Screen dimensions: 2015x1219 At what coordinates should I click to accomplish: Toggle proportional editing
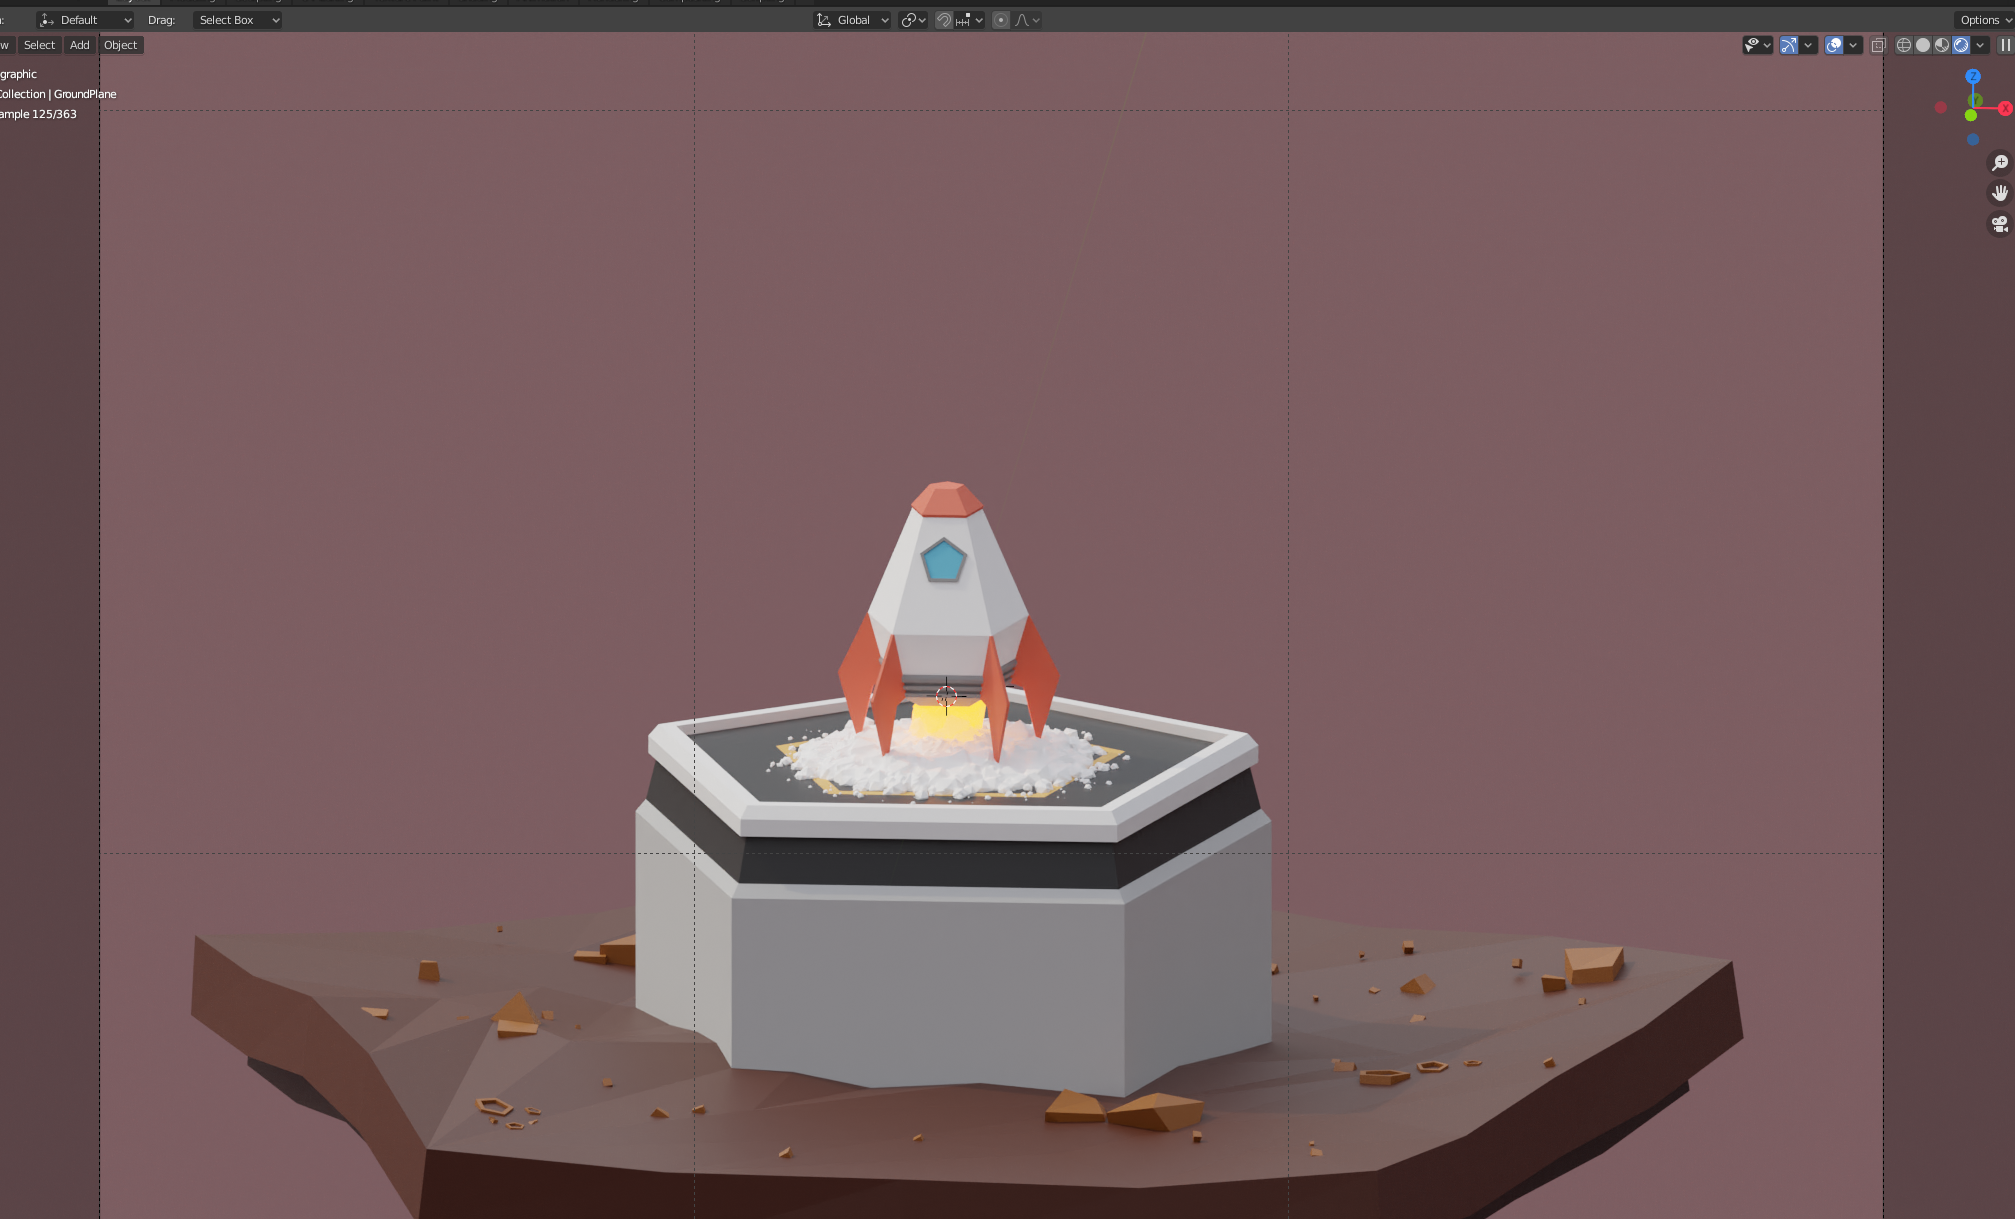[x=1000, y=19]
